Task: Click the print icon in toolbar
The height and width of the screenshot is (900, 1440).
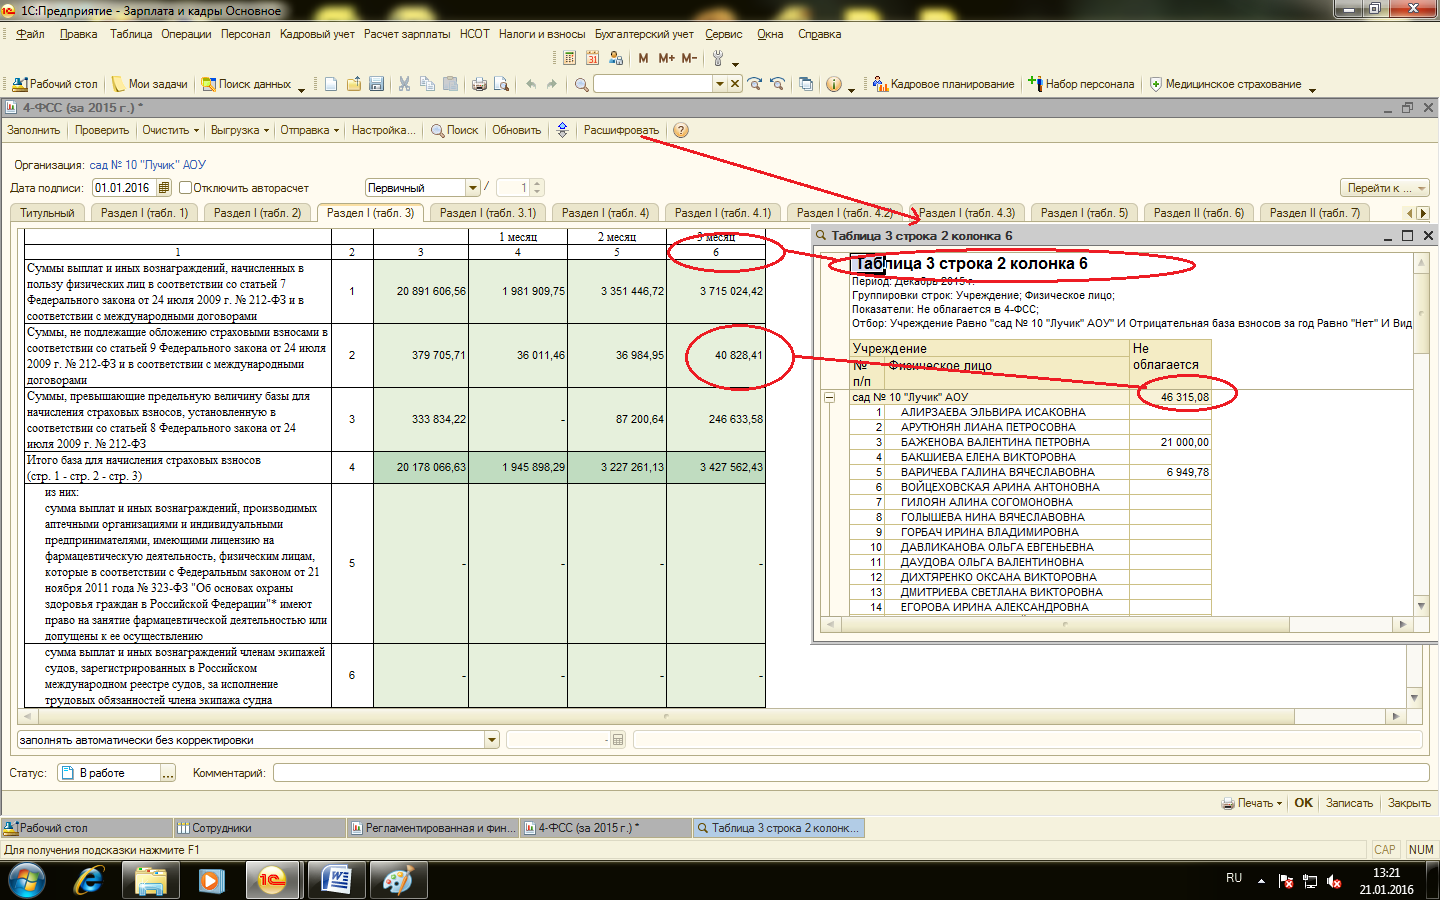Action: (x=479, y=84)
